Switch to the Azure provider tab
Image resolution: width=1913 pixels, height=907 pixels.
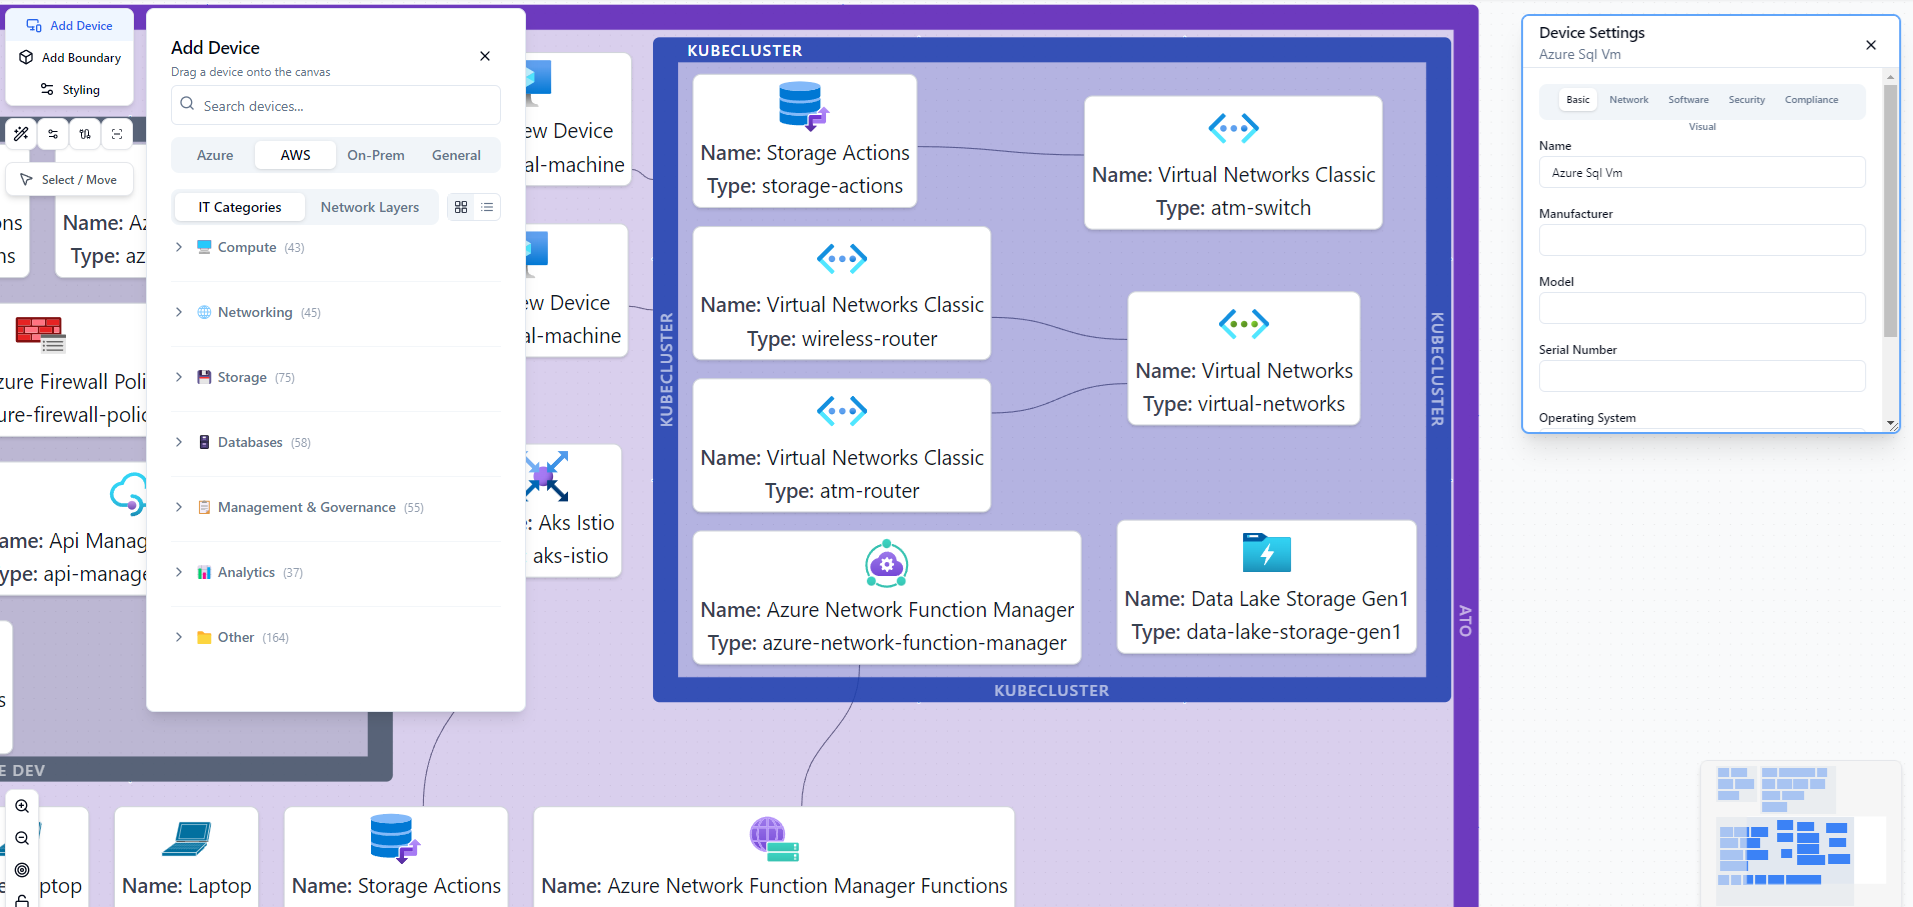[x=215, y=155]
